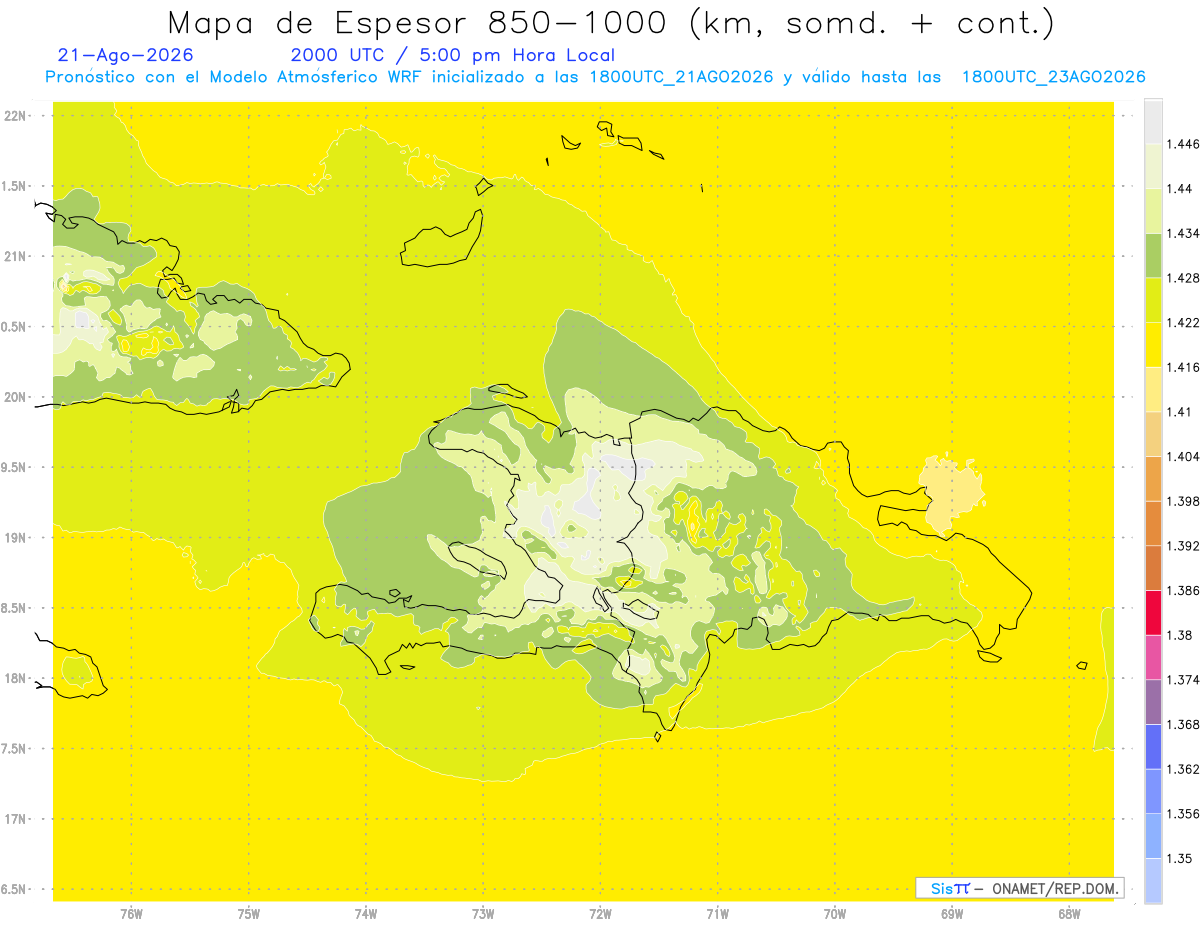Screen dimensions: 1200x927
Task: Click the colorbar value '1.392'
Action: click(x=1185, y=546)
